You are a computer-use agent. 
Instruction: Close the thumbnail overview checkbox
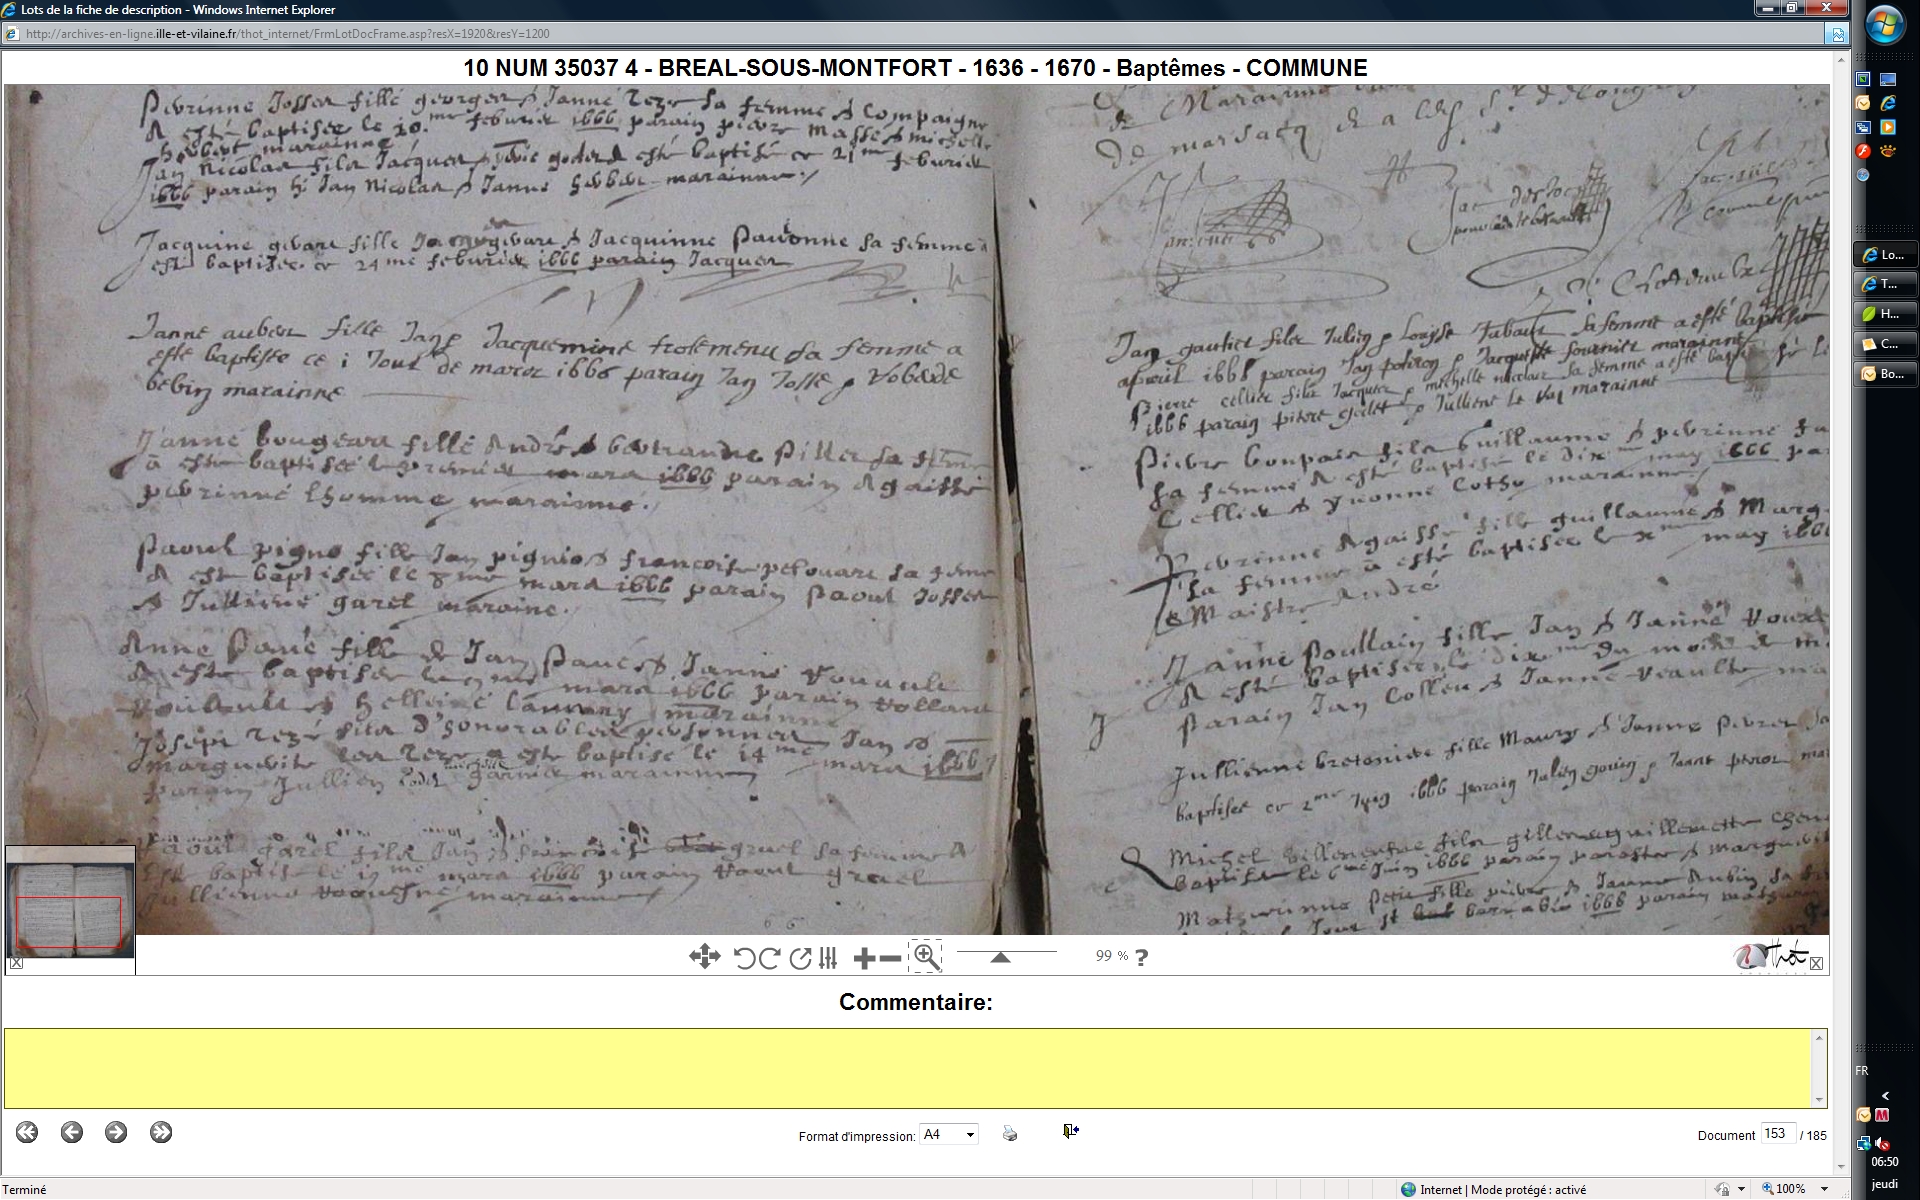16,963
